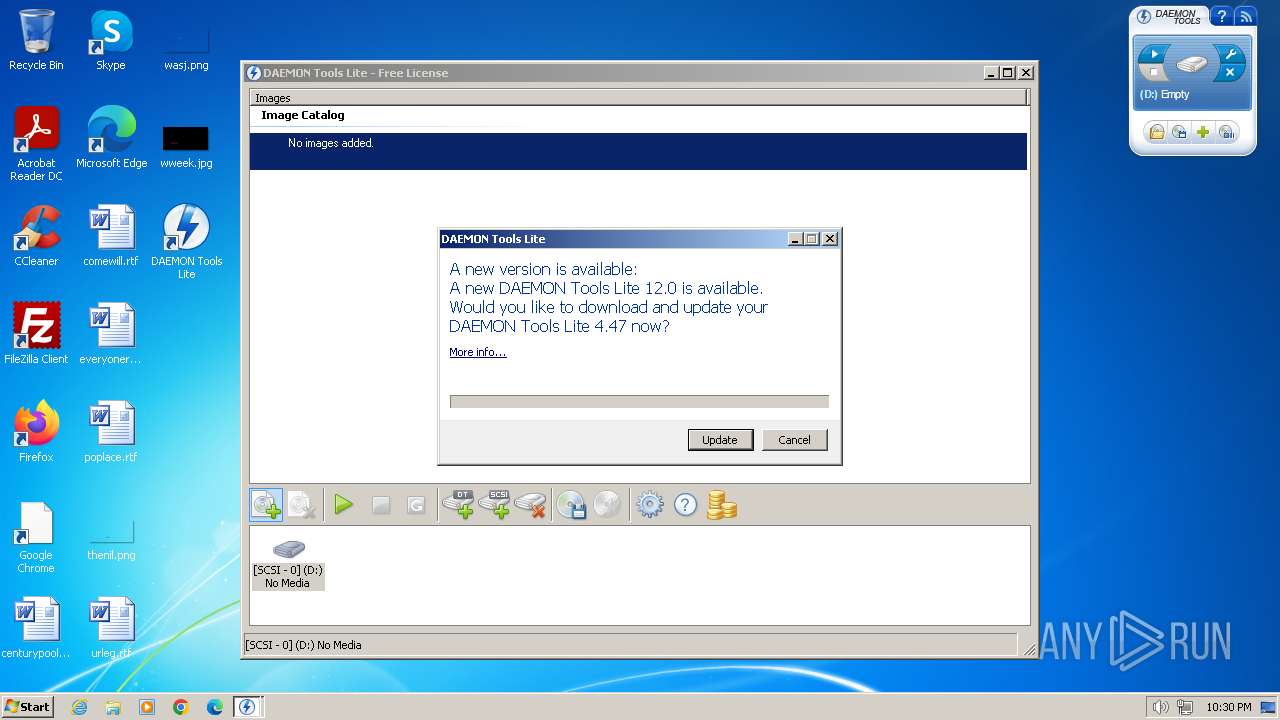Click the DAEMON Tools taskbar button
This screenshot has height=720, width=1280.
point(247,707)
